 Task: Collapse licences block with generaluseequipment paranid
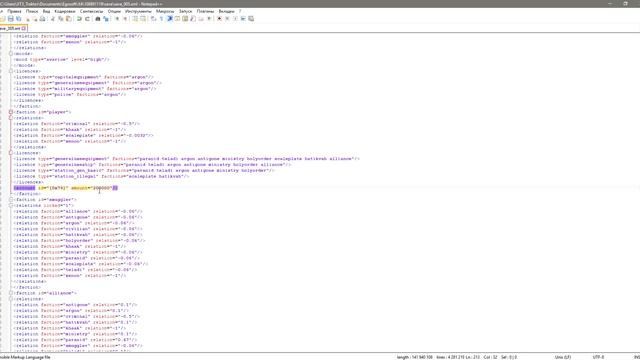[x=11, y=153]
